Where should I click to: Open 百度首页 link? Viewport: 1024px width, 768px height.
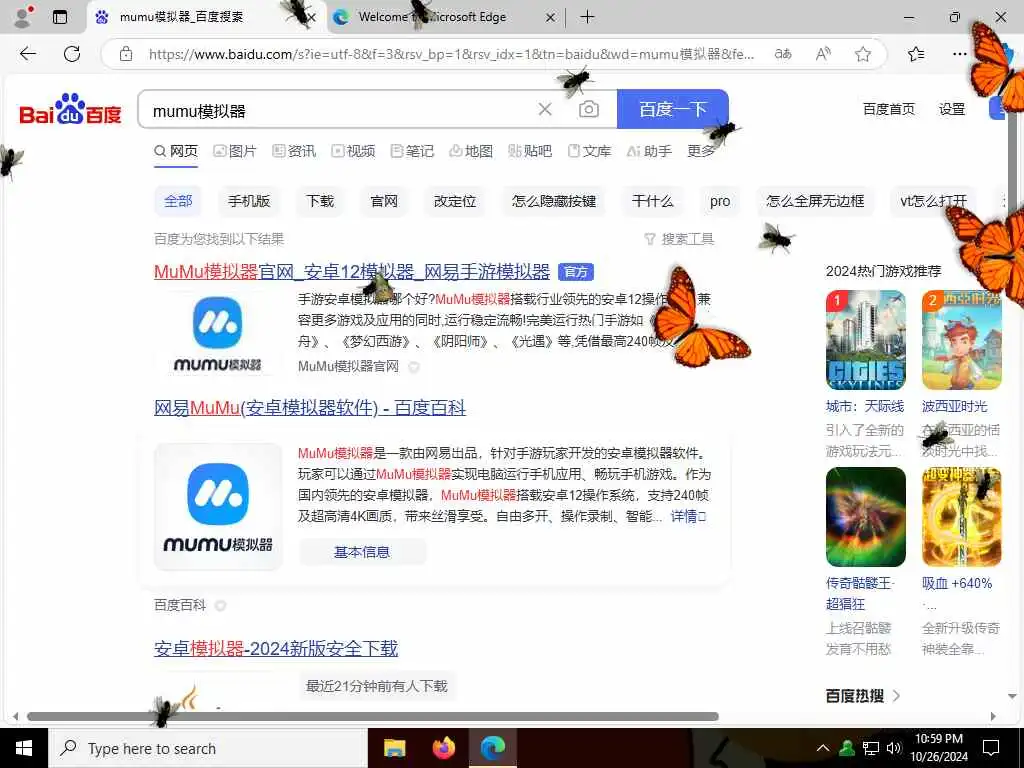(x=889, y=109)
